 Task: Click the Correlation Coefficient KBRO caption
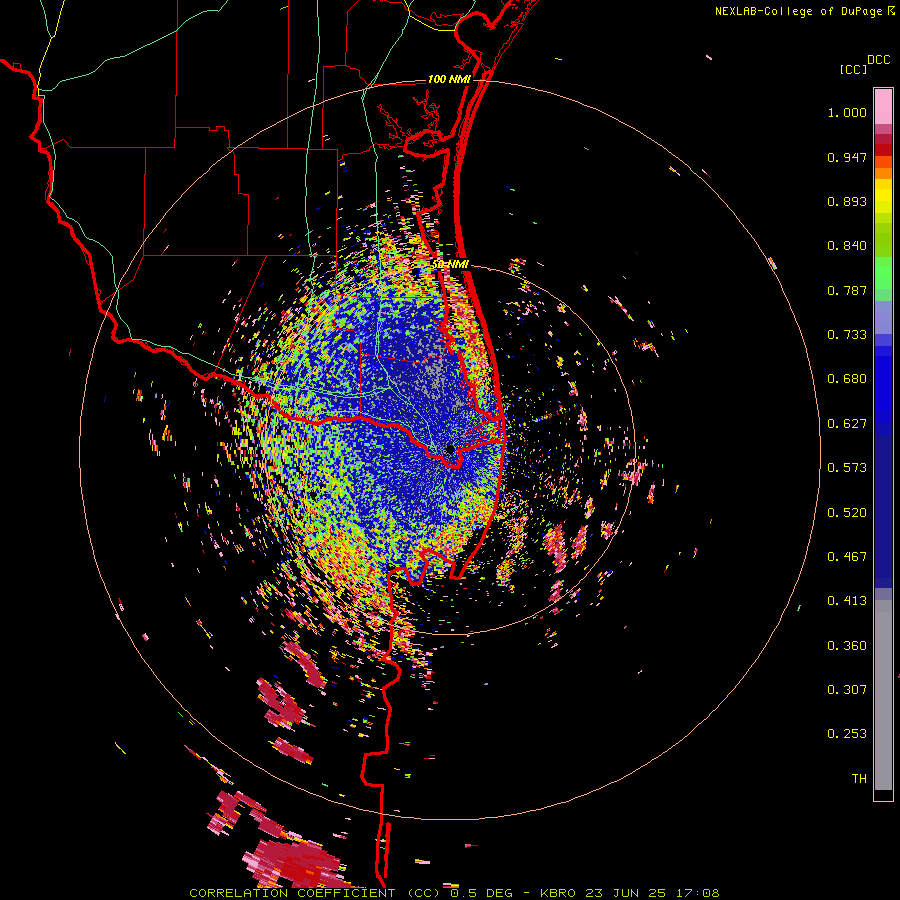coord(454,893)
